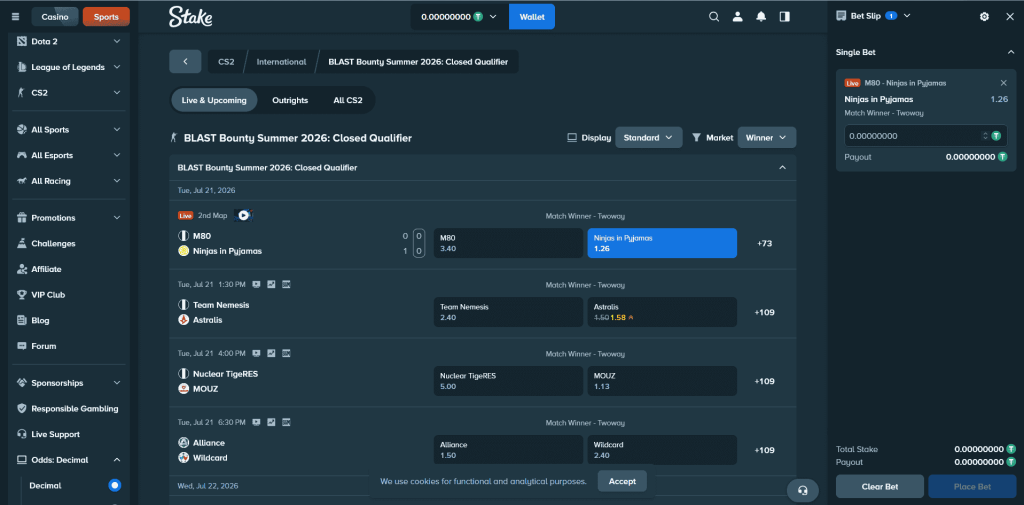
Task: Open the Display Standard dropdown
Action: click(648, 138)
